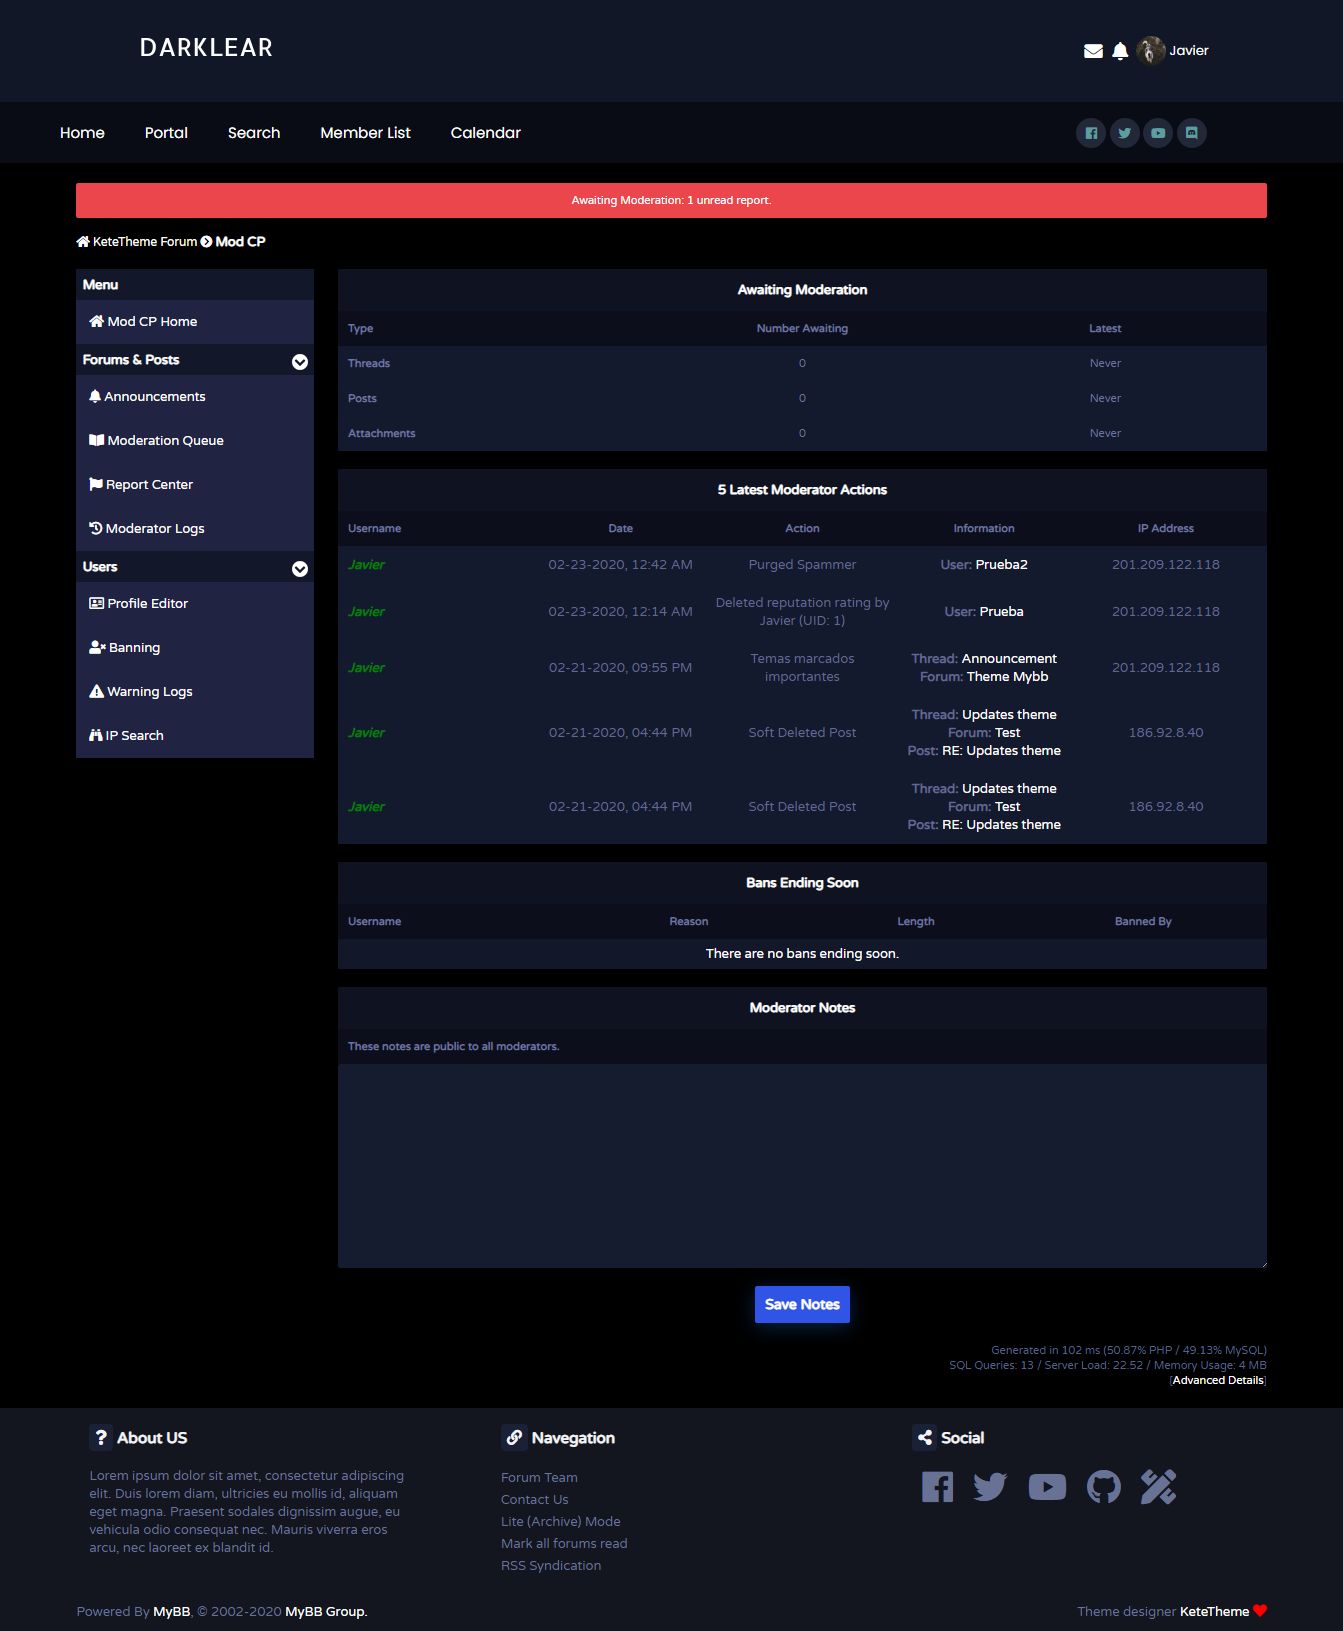Open Report Center in the sidebar

(x=195, y=485)
